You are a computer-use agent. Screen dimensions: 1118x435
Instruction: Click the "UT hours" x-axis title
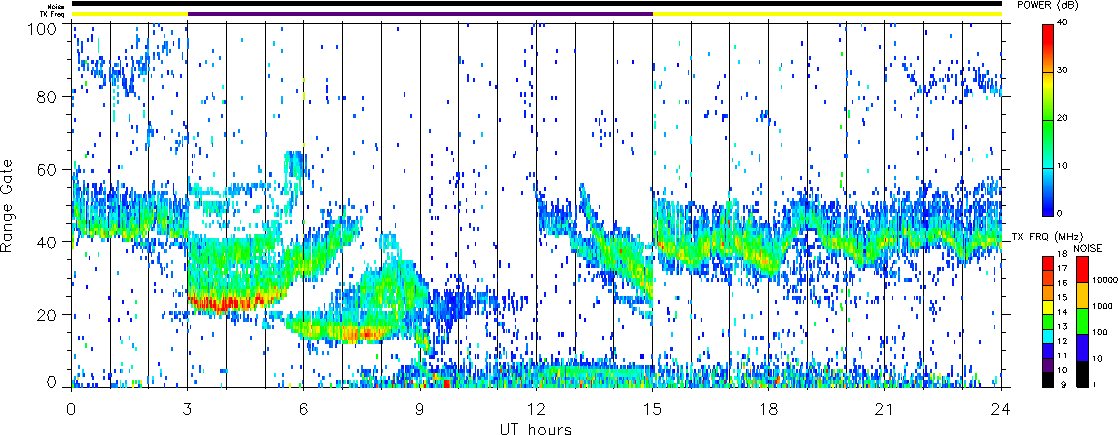[536, 429]
